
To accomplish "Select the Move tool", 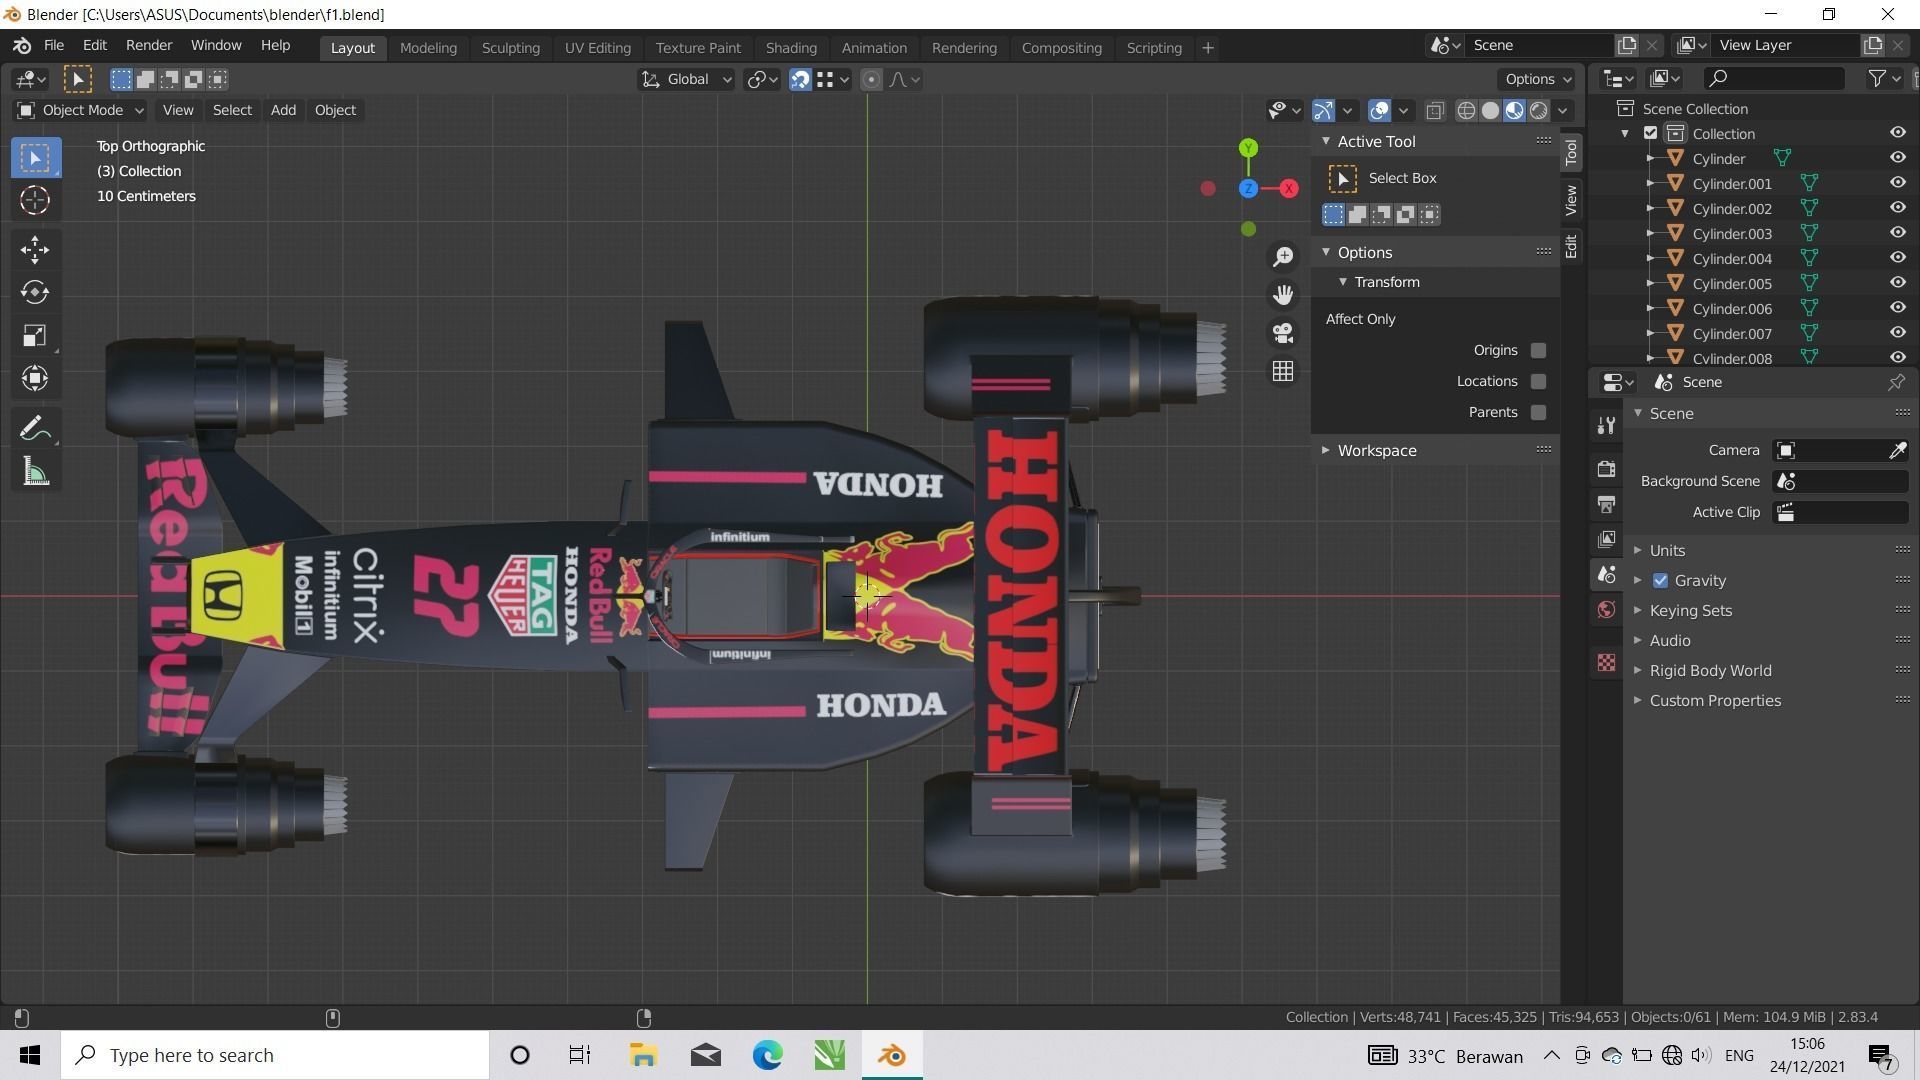I will pos(35,249).
